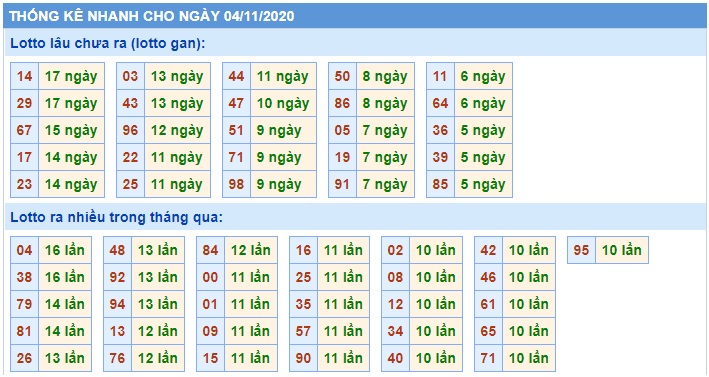Image resolution: width=709 pixels, height=377 pixels.
Task: Click the '12 ngày' cell
Action: coord(177,131)
